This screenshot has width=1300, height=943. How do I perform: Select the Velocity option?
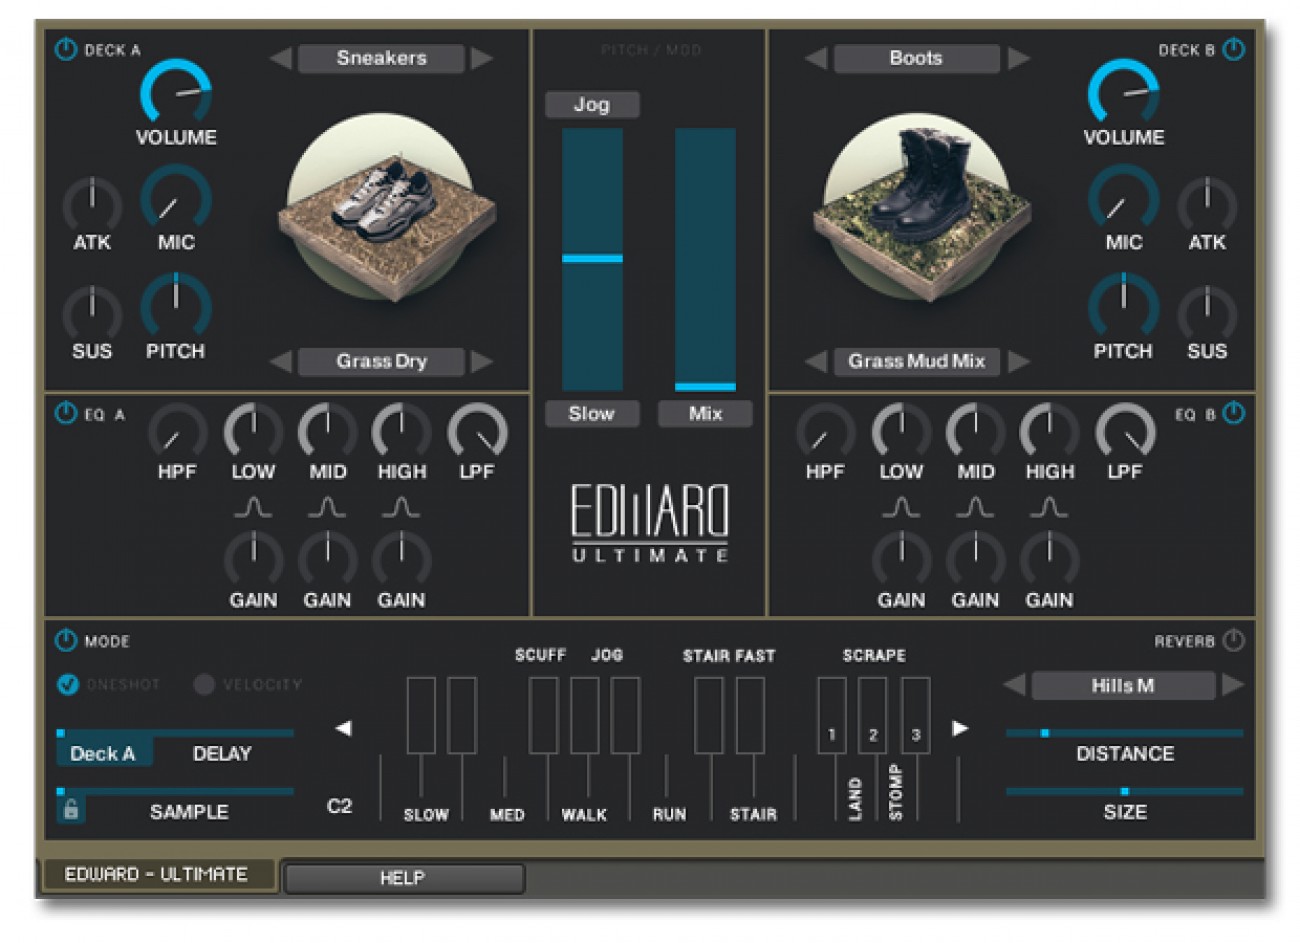coord(204,685)
